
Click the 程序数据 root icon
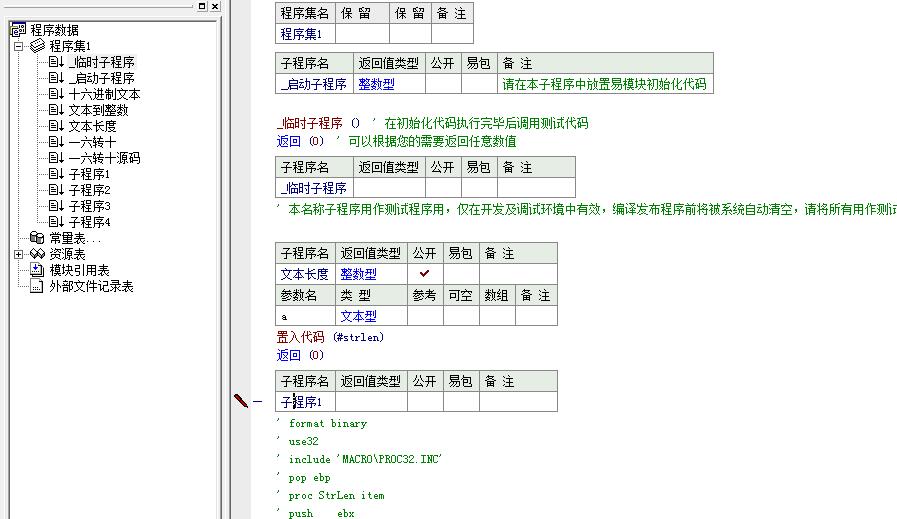click(x=19, y=30)
